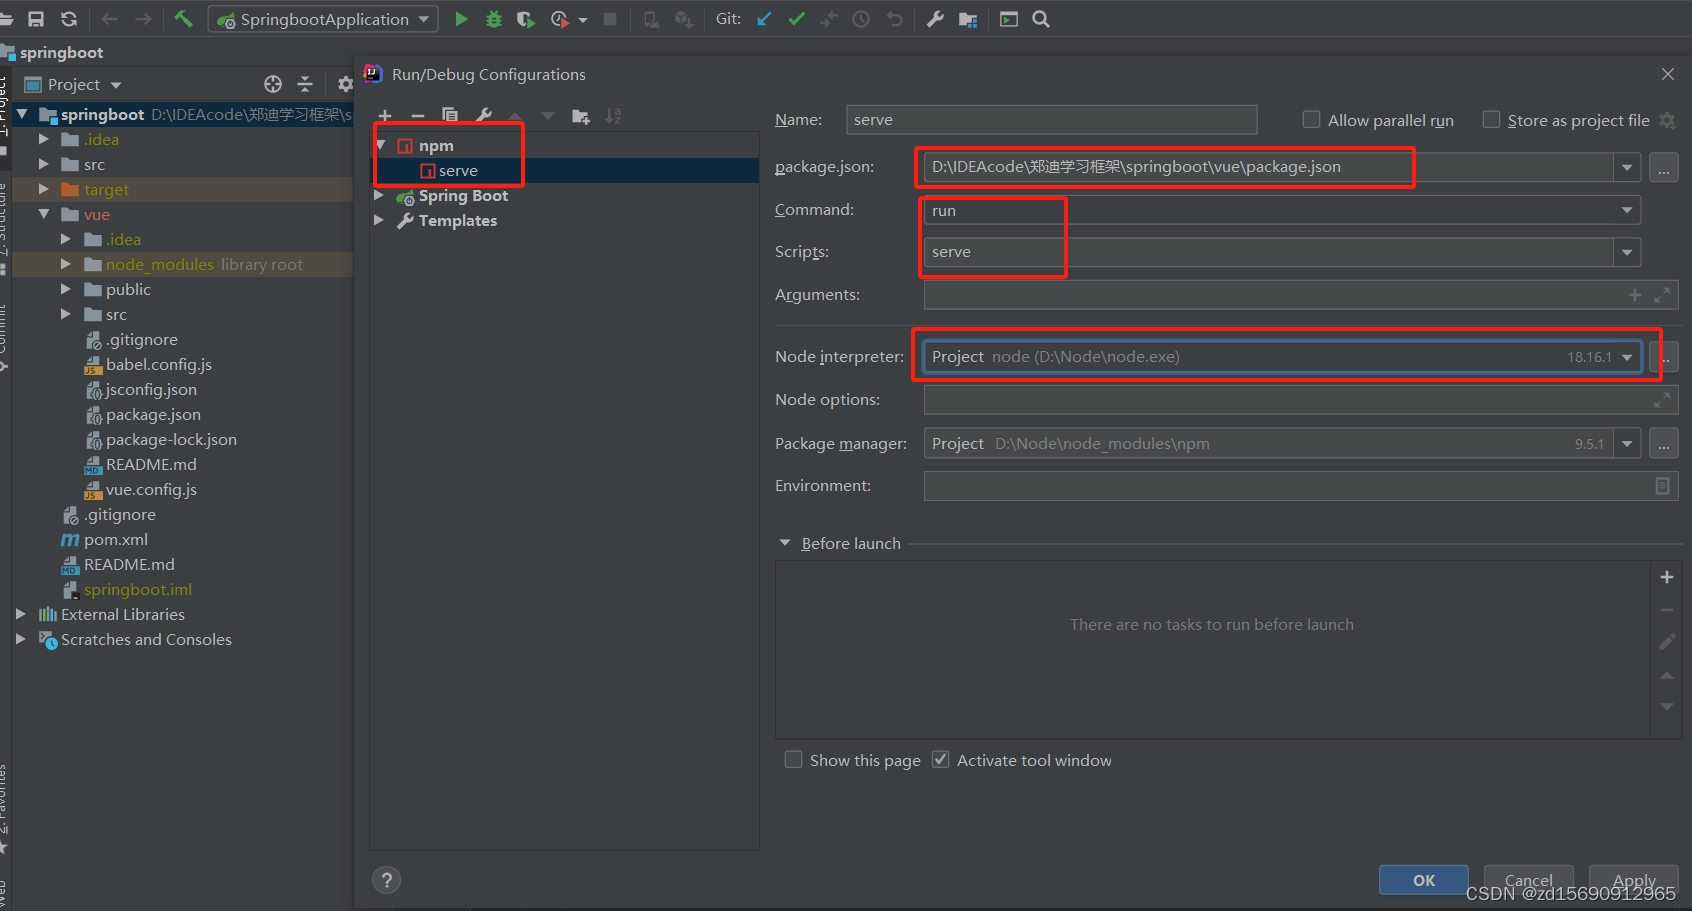Click the Git commit checkmark icon
The width and height of the screenshot is (1692, 911).
coord(796,19)
